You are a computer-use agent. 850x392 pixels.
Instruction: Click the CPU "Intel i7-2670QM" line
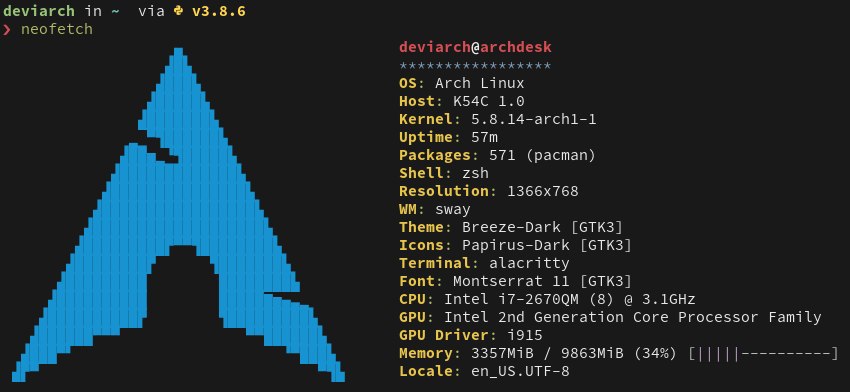(547, 299)
